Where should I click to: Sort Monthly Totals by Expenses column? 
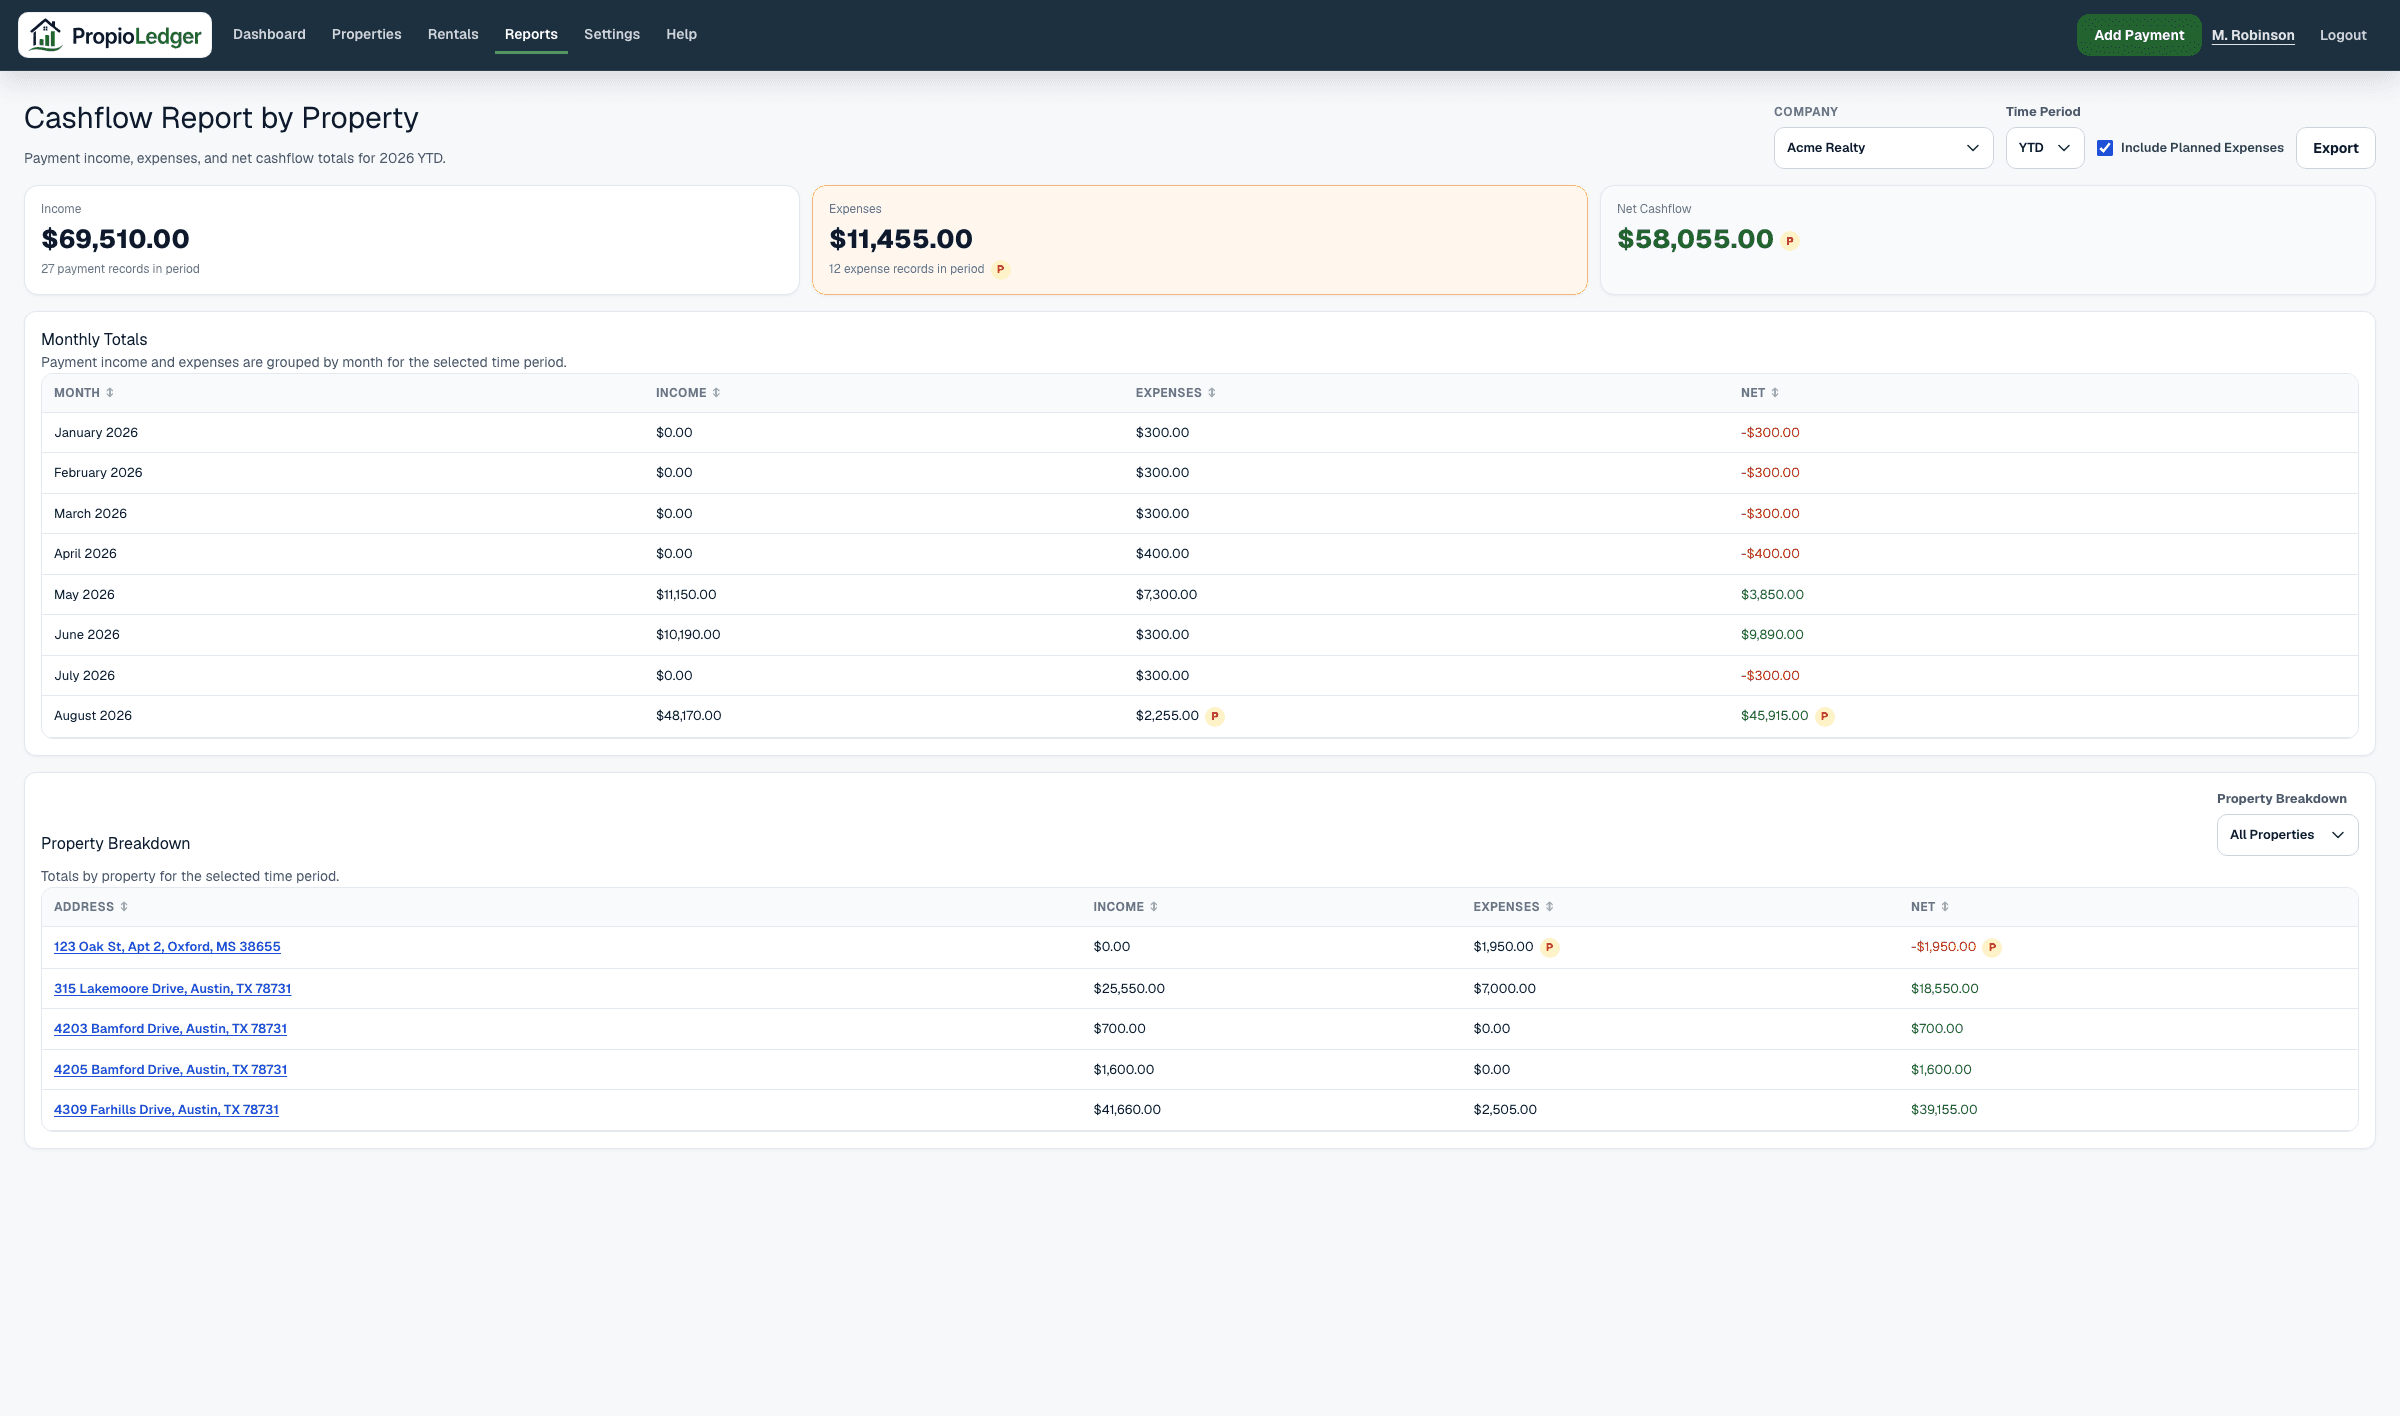point(1176,393)
